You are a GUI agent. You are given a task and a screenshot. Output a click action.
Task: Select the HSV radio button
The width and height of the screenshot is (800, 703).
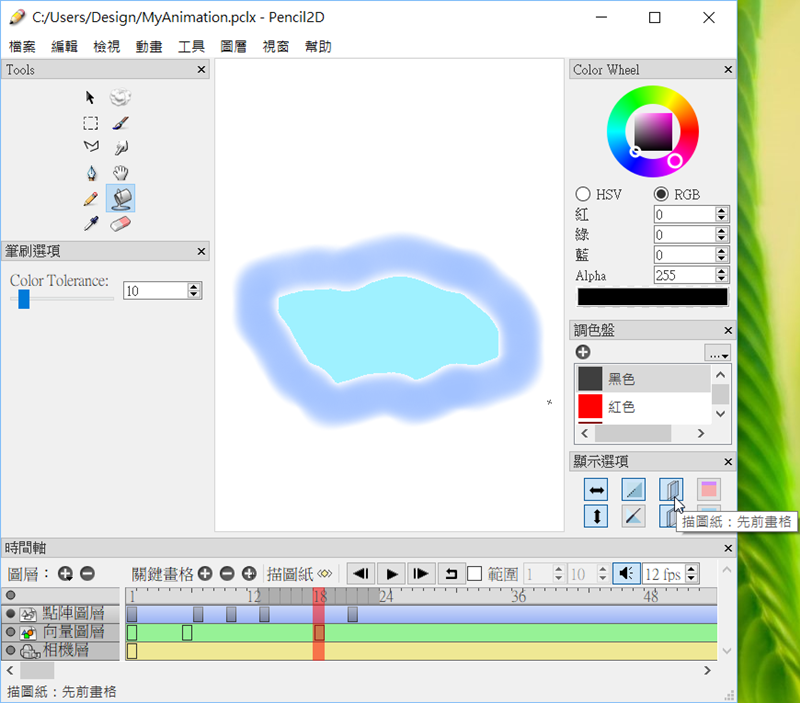click(x=583, y=194)
